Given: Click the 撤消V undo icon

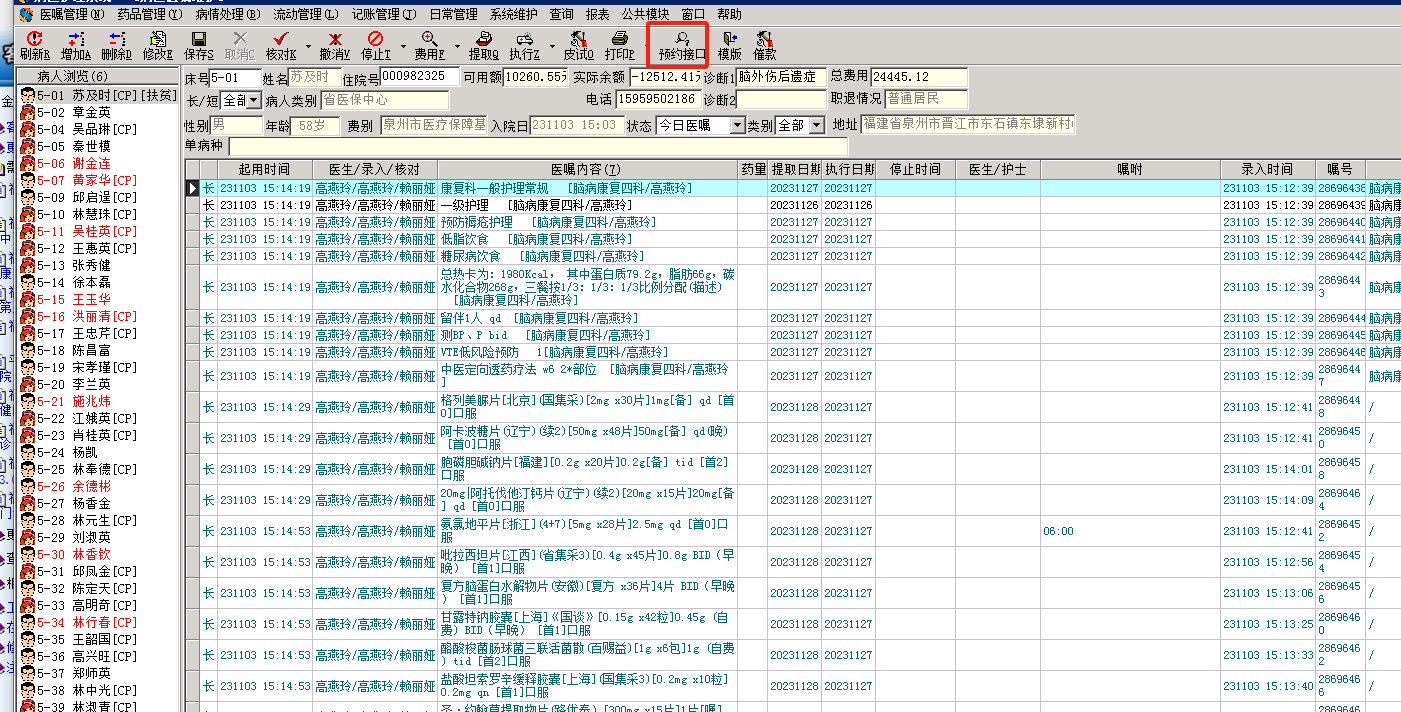Looking at the screenshot, I should 335,45.
